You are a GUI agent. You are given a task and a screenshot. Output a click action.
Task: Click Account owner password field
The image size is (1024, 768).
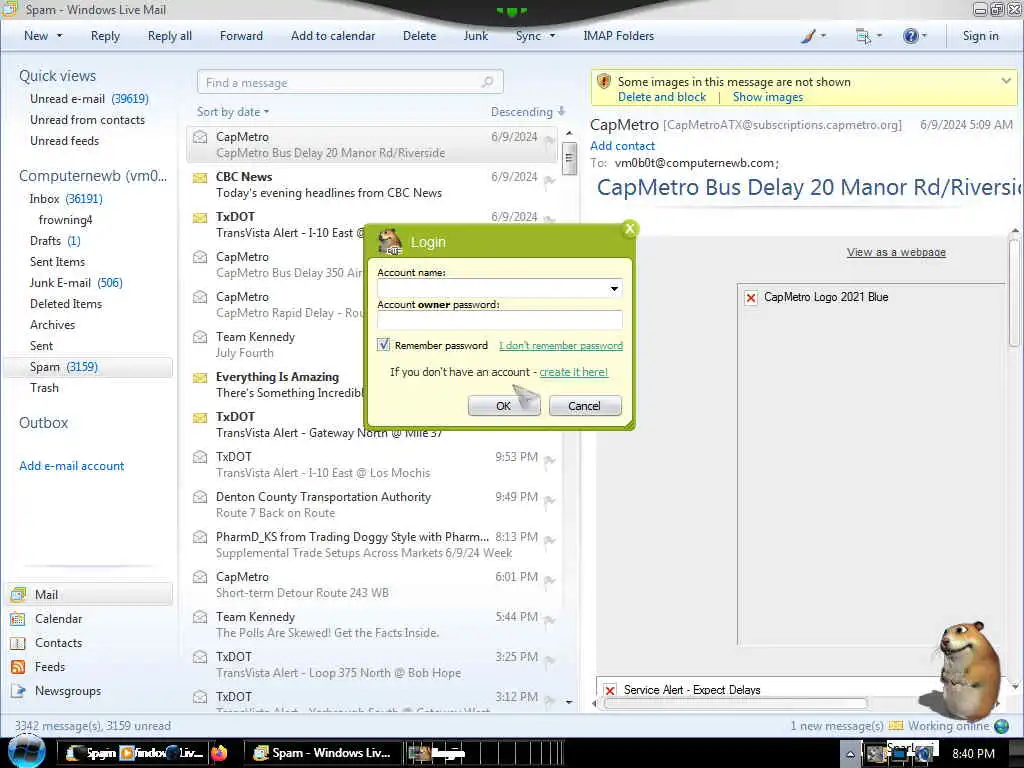point(500,320)
